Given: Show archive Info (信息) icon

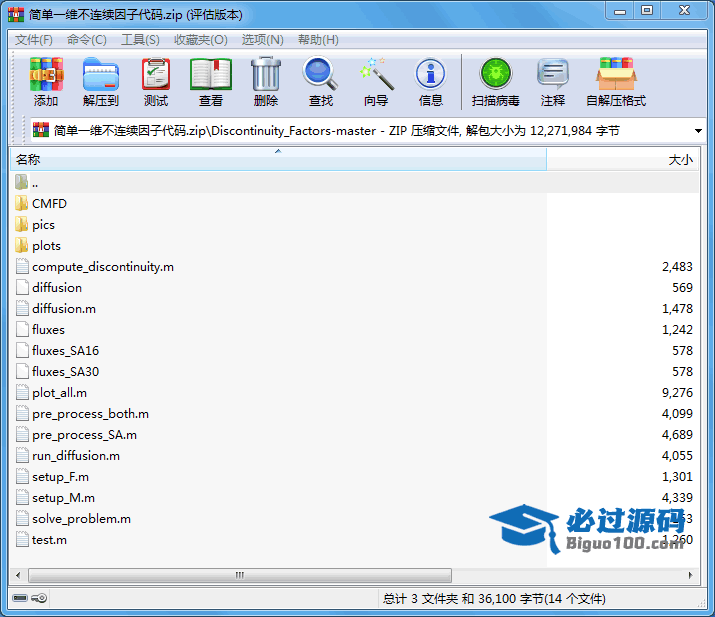Looking at the screenshot, I should click(x=430, y=73).
